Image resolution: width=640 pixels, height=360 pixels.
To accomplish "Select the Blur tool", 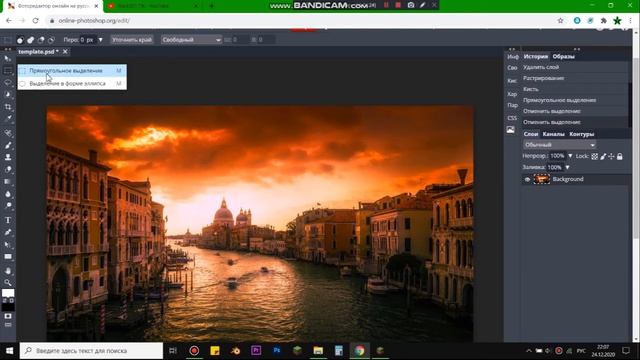I will click(x=8, y=193).
